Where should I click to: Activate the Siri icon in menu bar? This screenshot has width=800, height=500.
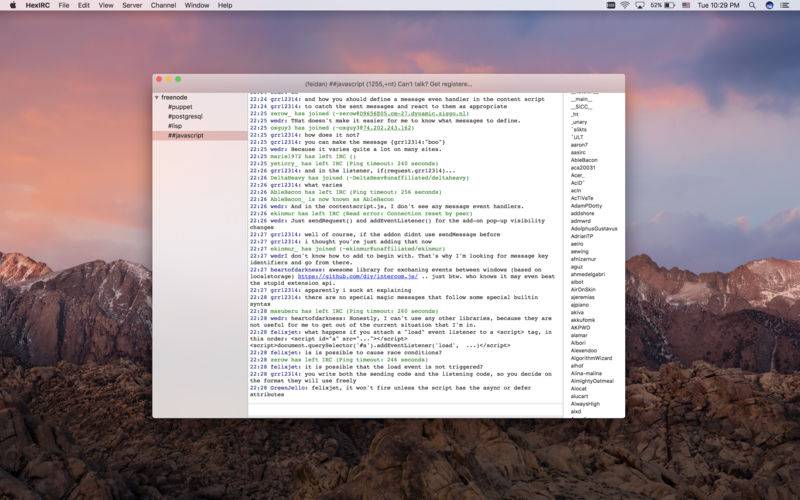coord(769,5)
